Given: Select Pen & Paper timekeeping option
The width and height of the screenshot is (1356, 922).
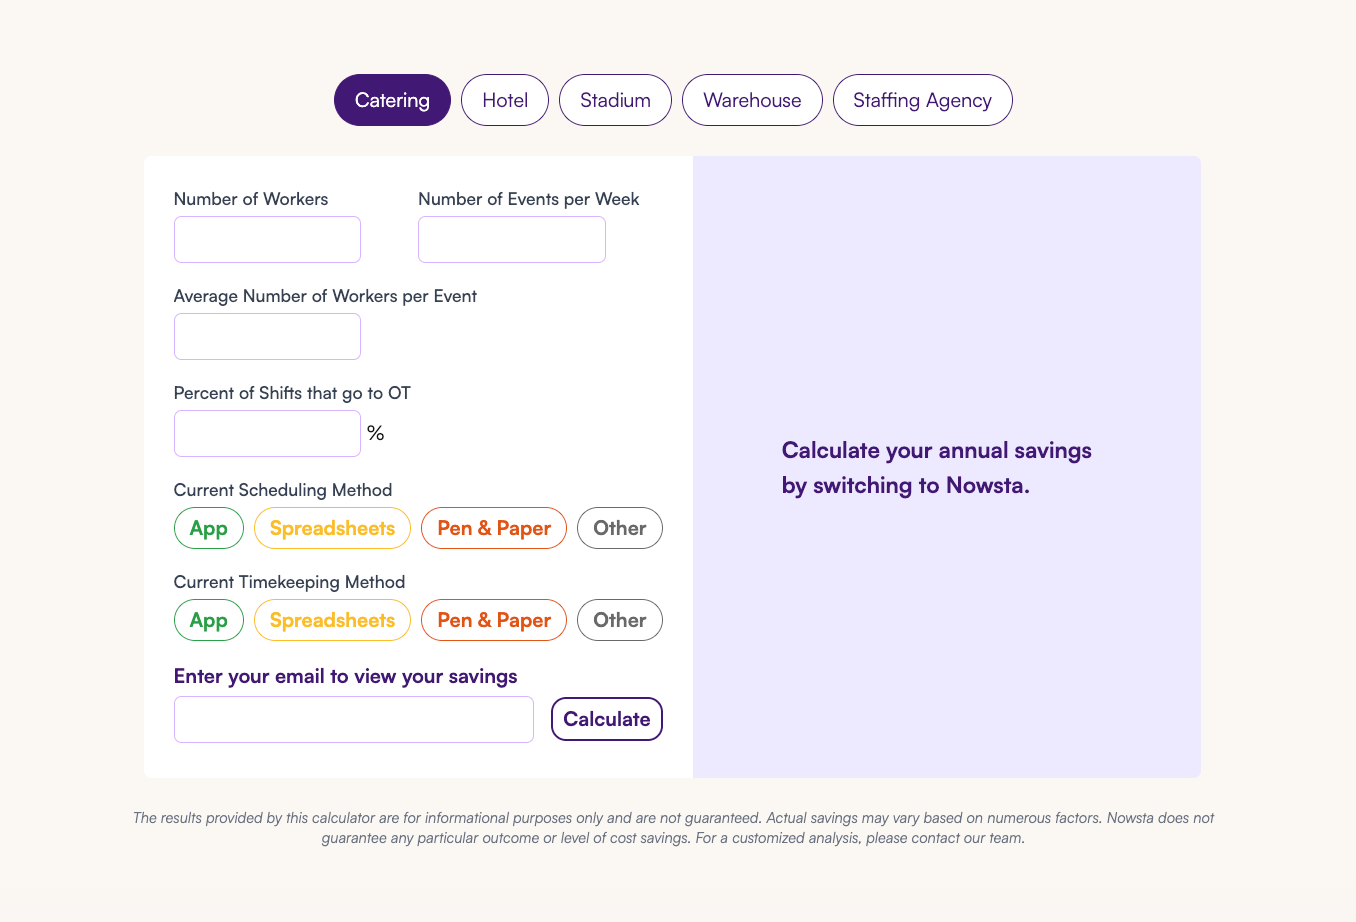Looking at the screenshot, I should pos(494,619).
